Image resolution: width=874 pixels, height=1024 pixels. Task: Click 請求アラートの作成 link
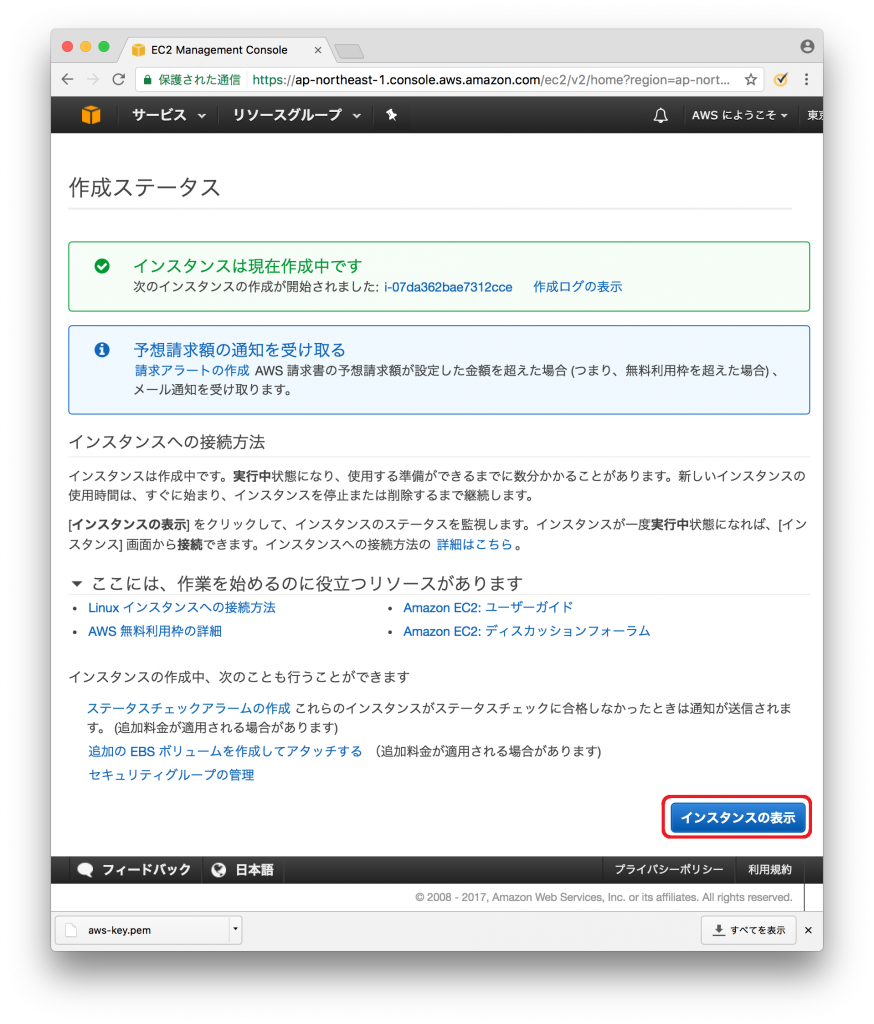[192, 371]
